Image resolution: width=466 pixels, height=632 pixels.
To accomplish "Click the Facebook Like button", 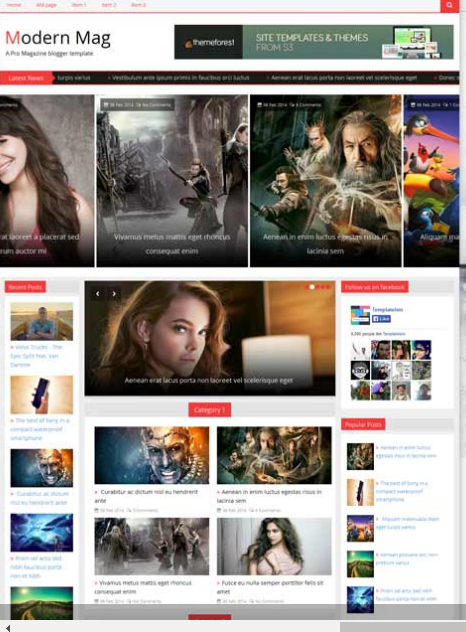I will (x=381, y=319).
